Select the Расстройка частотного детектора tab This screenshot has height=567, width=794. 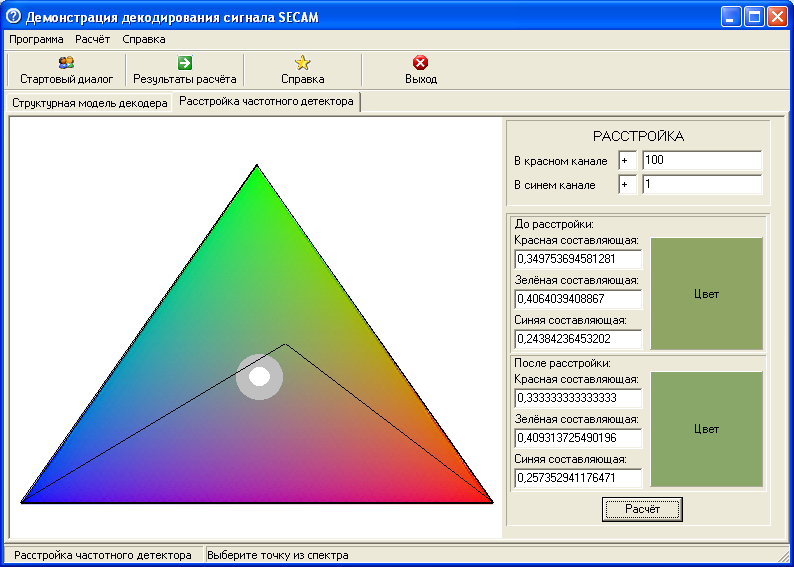coord(266,101)
